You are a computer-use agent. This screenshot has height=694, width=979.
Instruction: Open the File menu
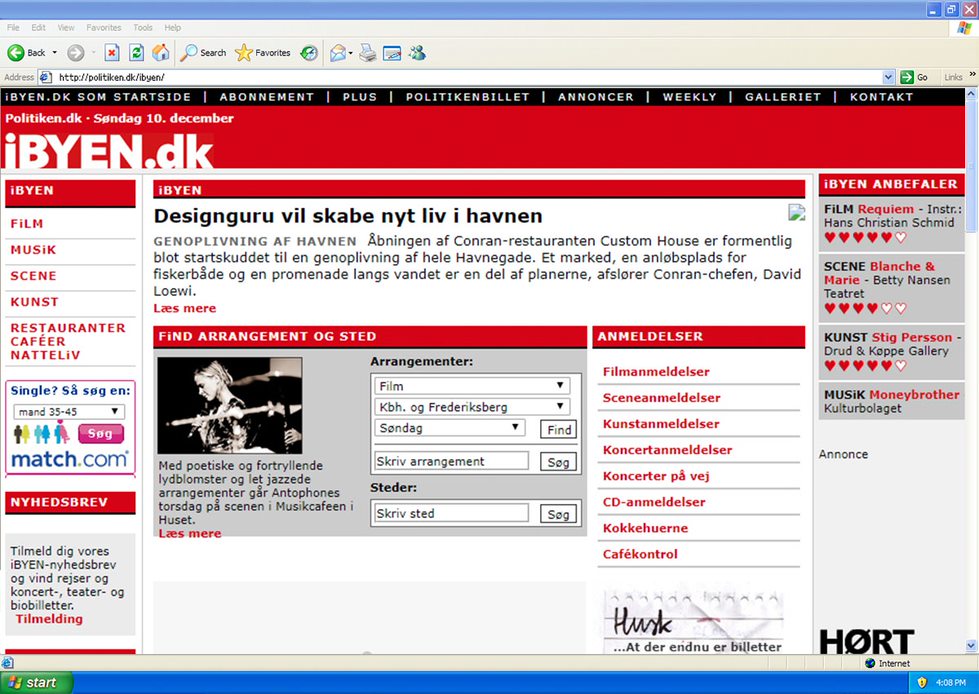(x=13, y=27)
